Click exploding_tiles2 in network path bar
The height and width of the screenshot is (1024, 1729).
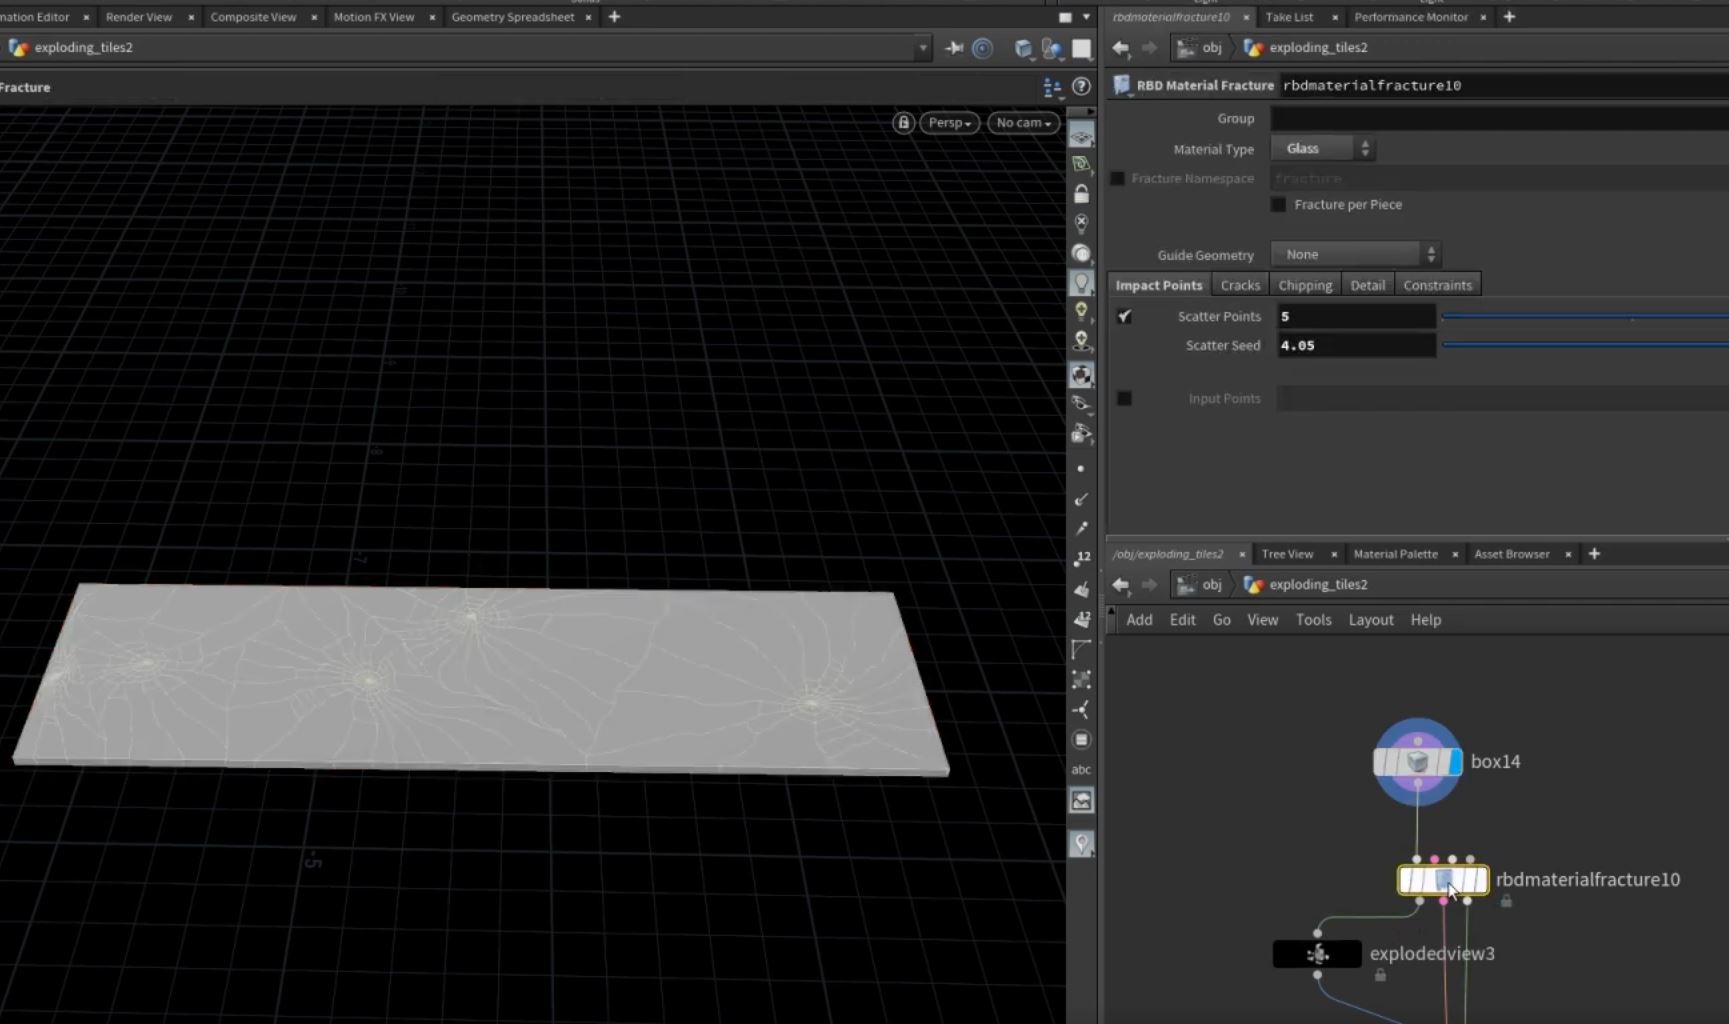tap(1317, 585)
